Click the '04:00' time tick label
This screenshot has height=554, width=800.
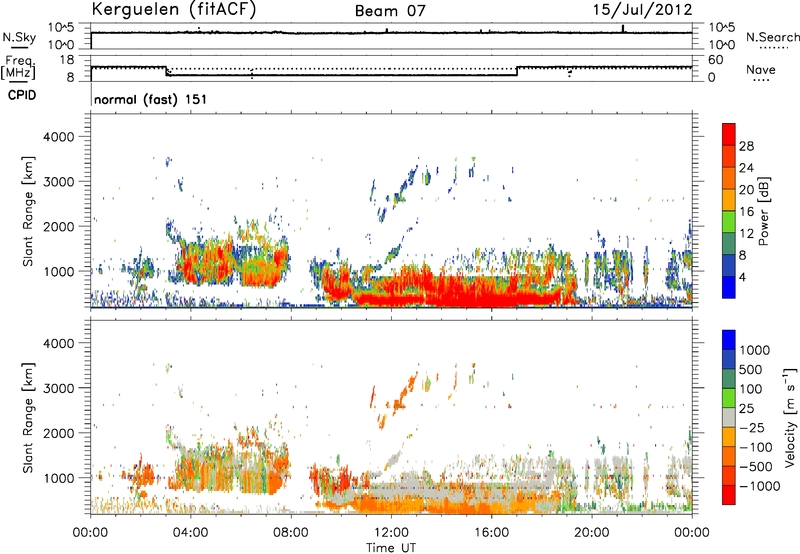190,533
